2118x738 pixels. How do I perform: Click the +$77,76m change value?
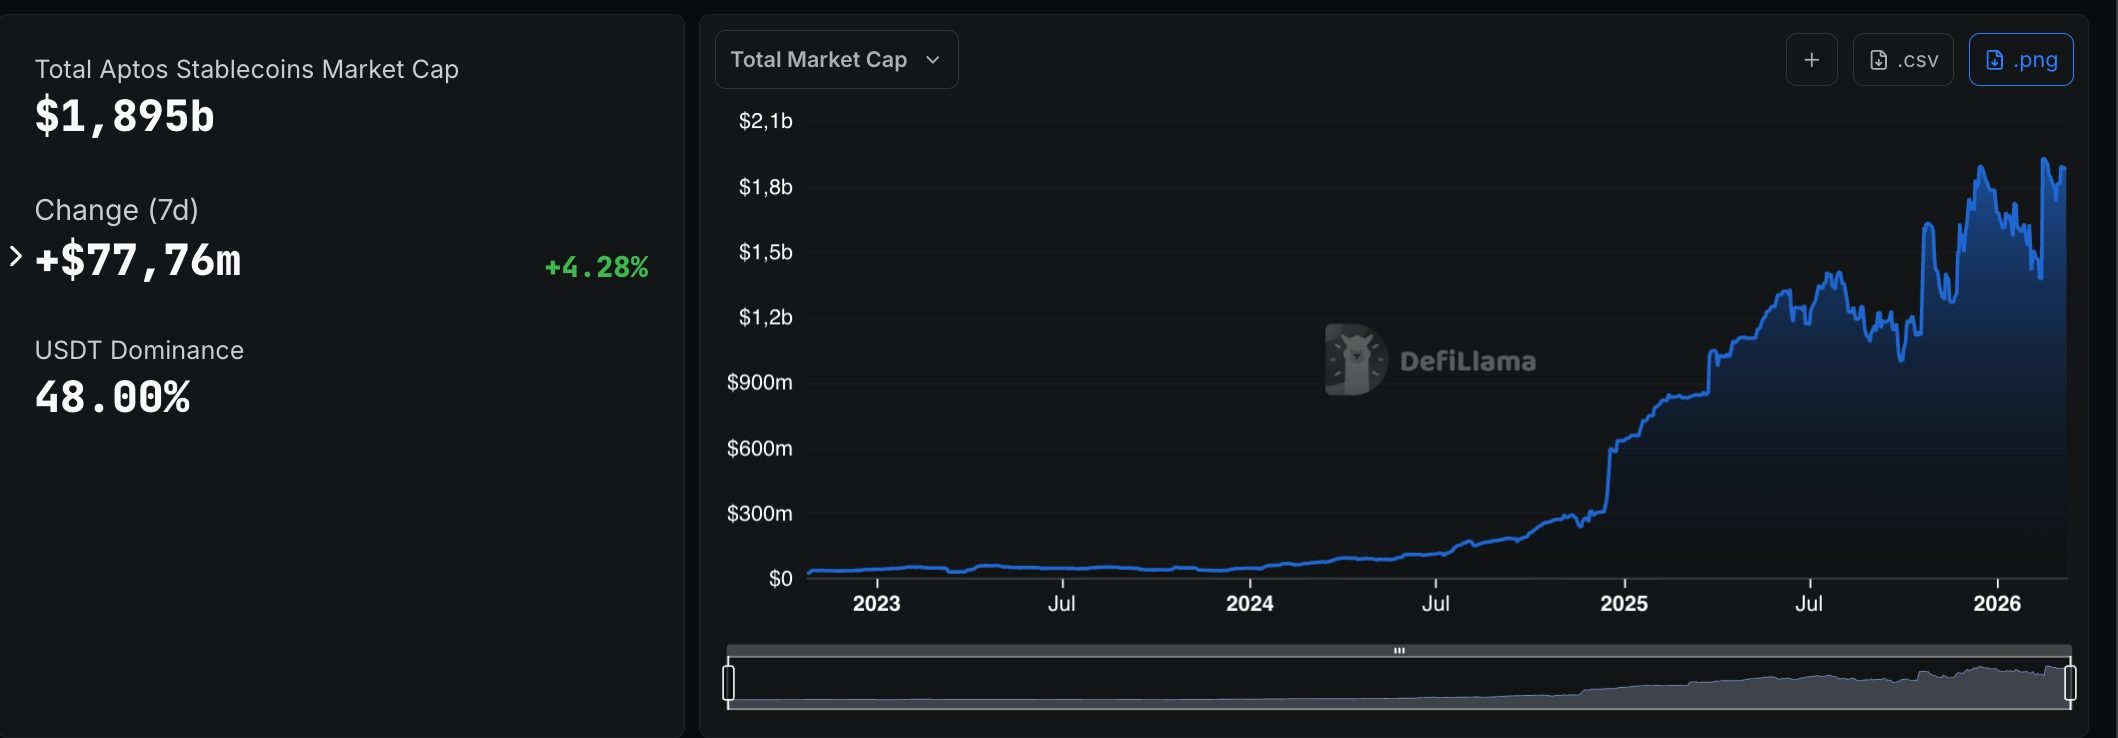pyautogui.click(x=138, y=260)
